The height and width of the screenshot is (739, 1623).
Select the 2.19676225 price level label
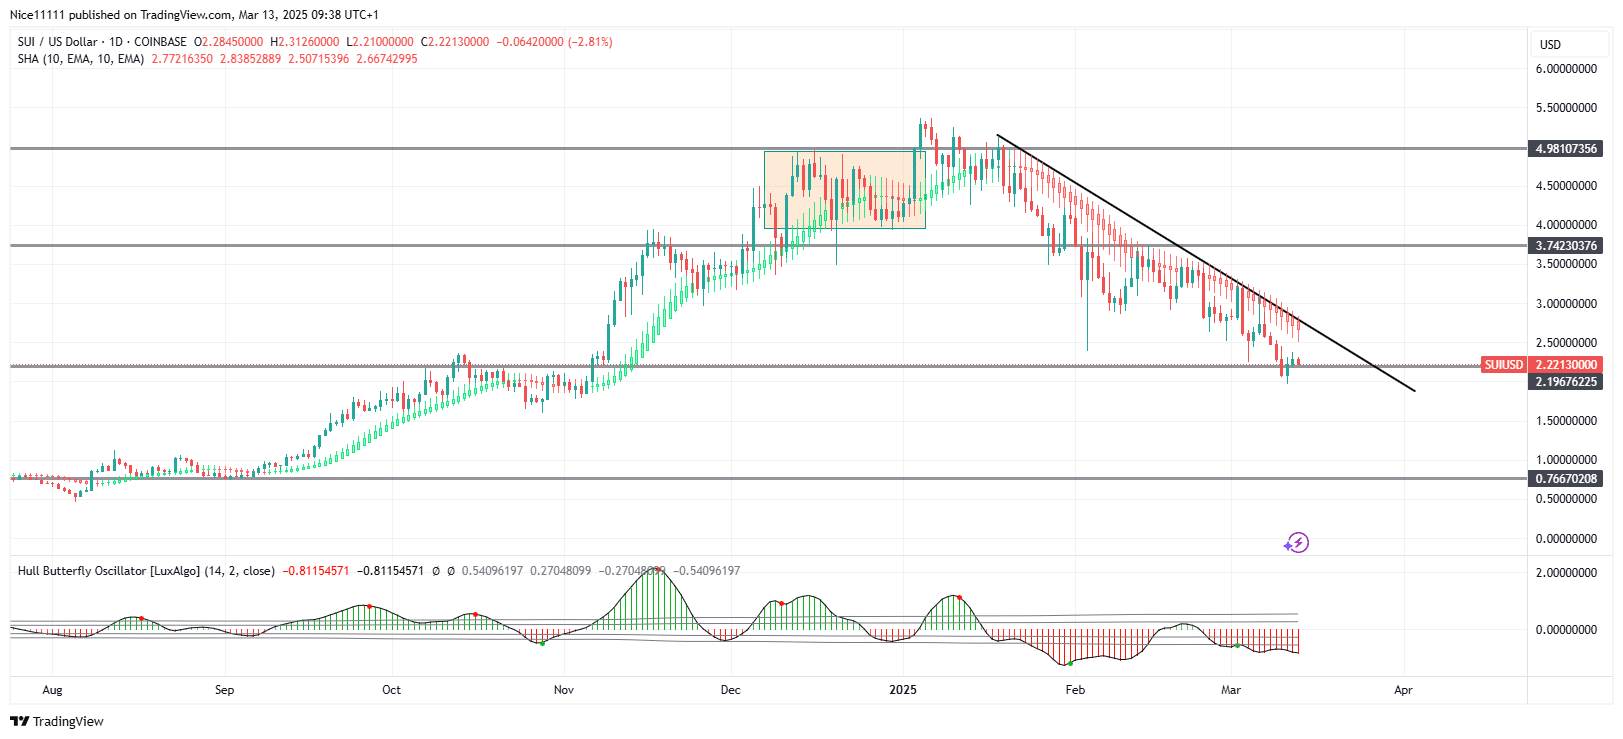pyautogui.click(x=1566, y=382)
